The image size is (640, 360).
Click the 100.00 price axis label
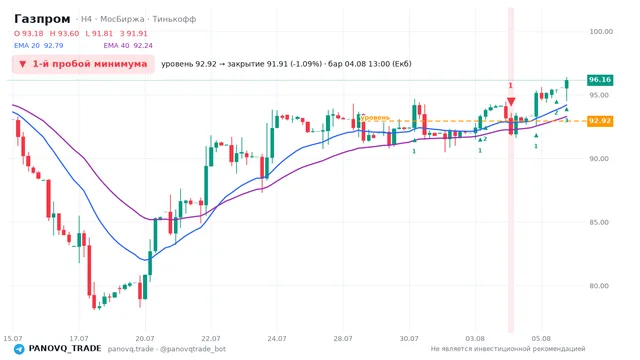coord(601,31)
